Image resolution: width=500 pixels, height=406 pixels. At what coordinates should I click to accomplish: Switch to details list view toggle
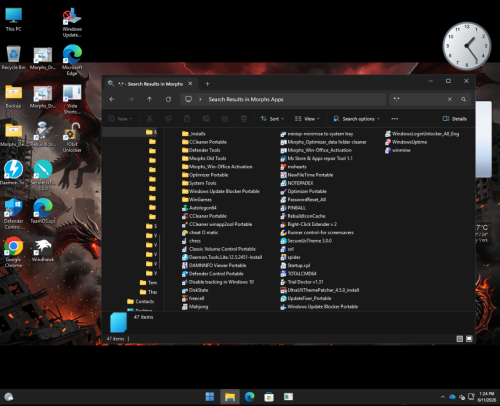459,339
